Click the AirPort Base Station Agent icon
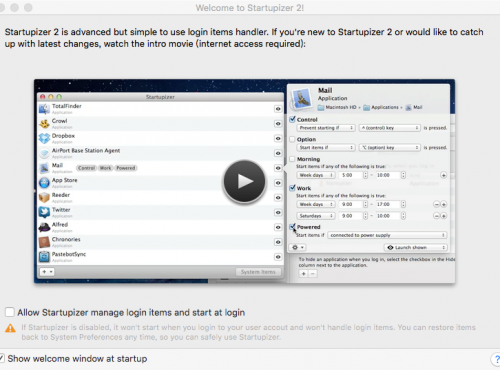500x370 pixels. (44, 153)
